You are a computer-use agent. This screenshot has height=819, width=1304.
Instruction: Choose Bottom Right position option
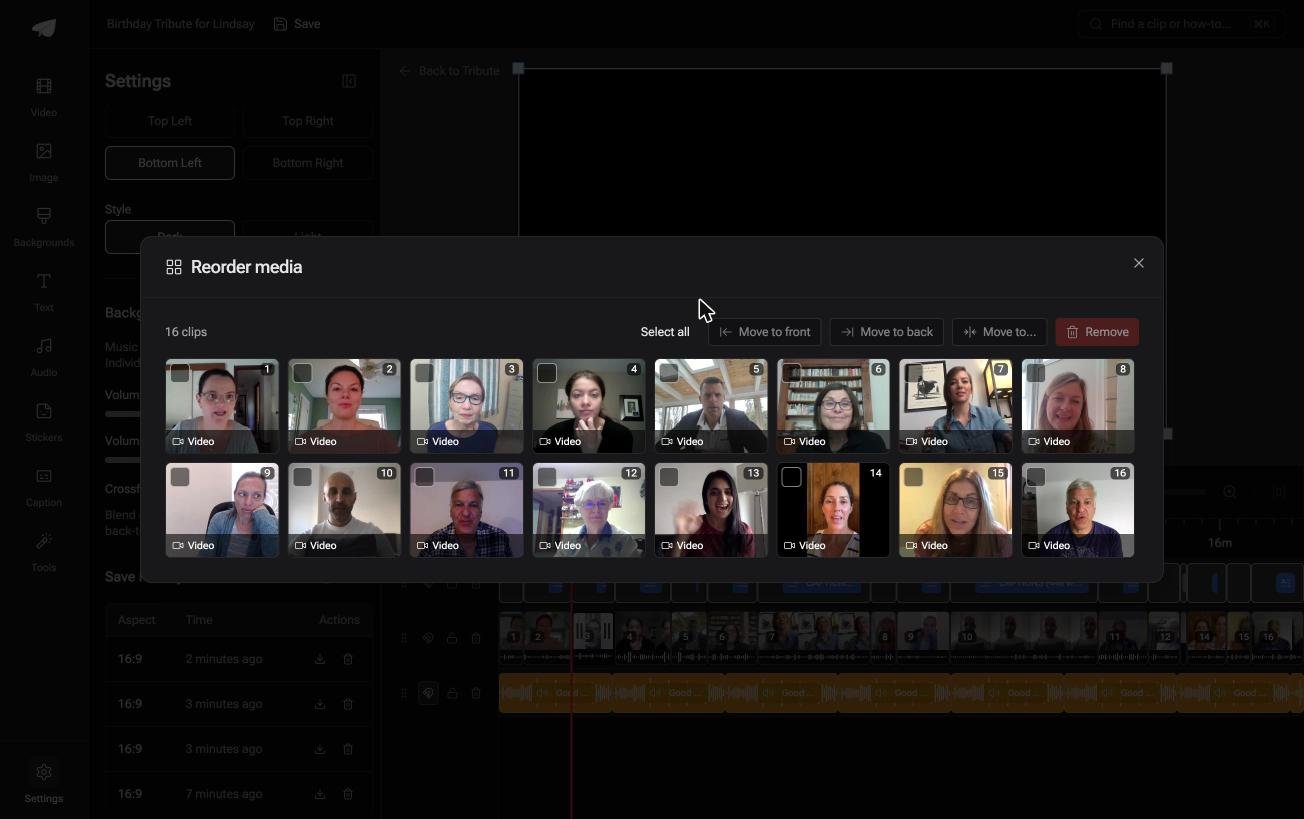tap(308, 163)
